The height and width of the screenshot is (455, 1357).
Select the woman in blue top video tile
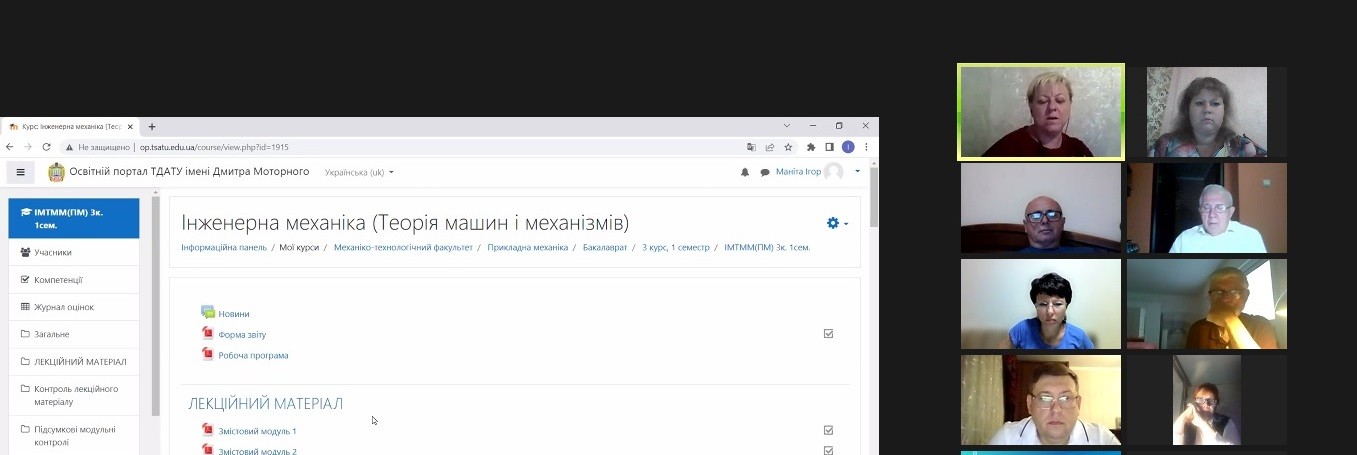click(1041, 304)
